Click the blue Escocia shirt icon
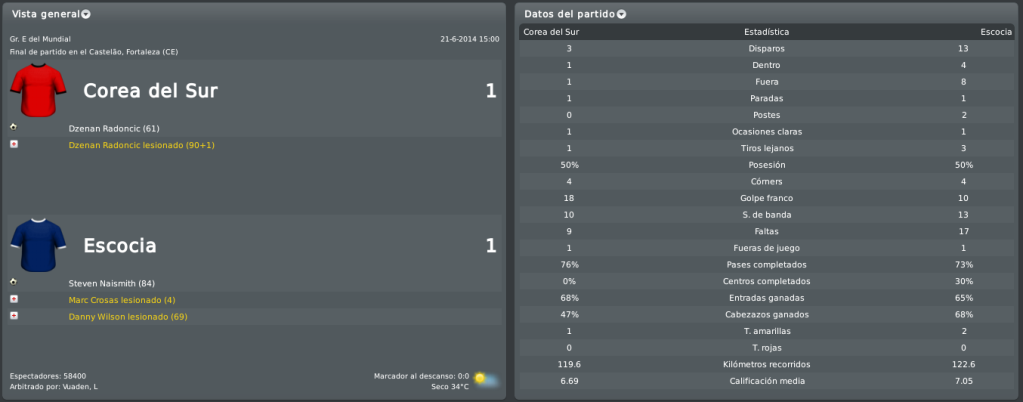Screen dimensions: 1023x402 pos(38,245)
